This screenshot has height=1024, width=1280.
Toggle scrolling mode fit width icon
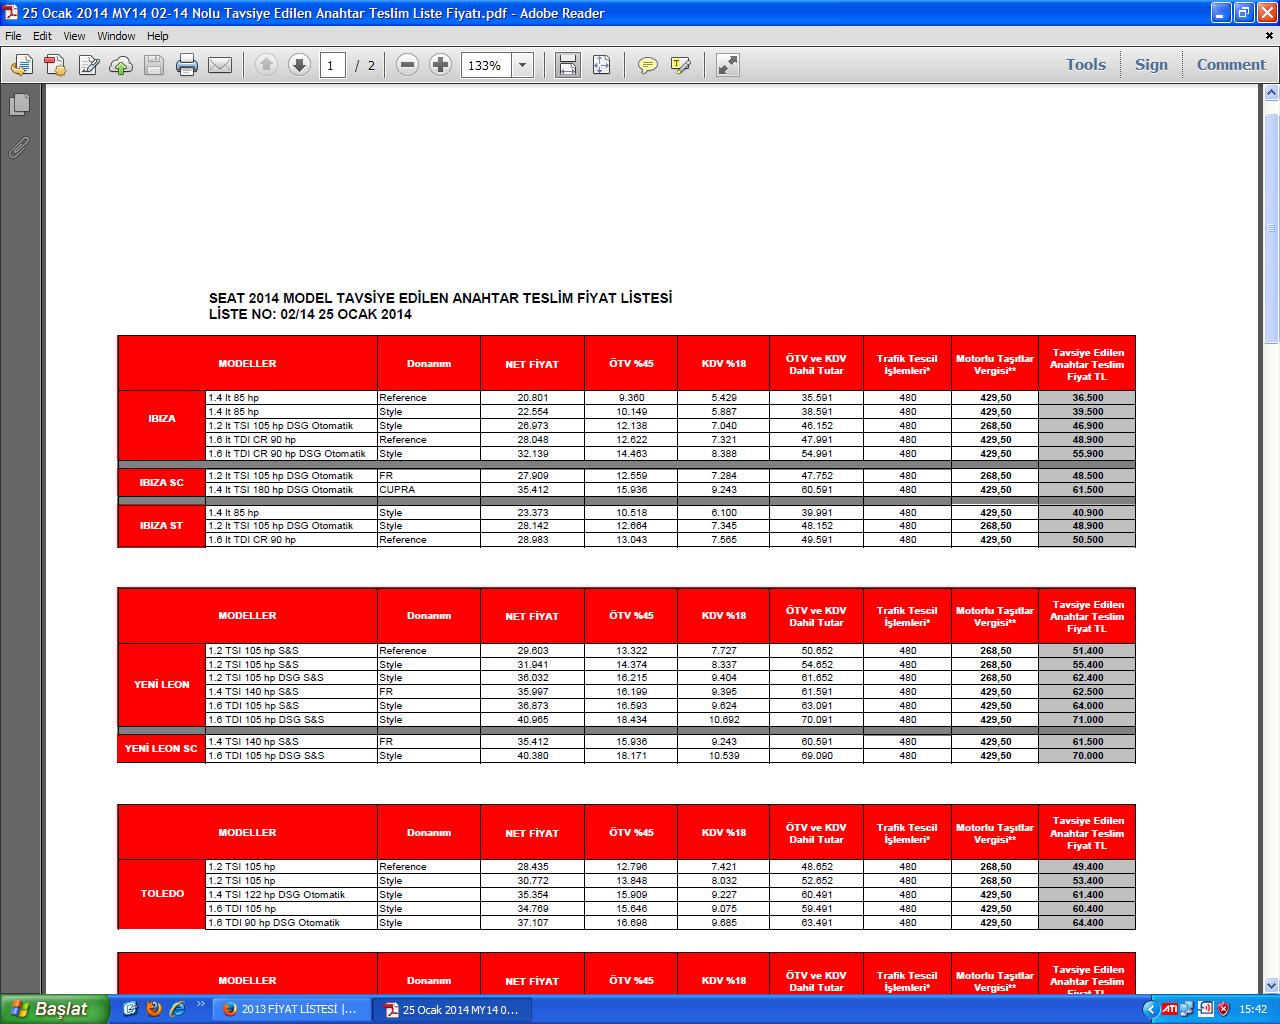[x=568, y=65]
